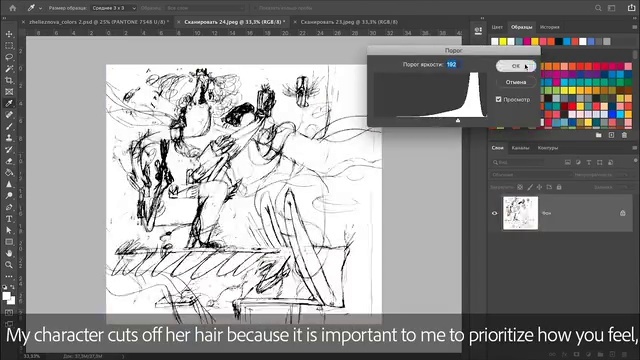Open the layer blend mode dropdown
640x360 pixels.
pos(530,175)
